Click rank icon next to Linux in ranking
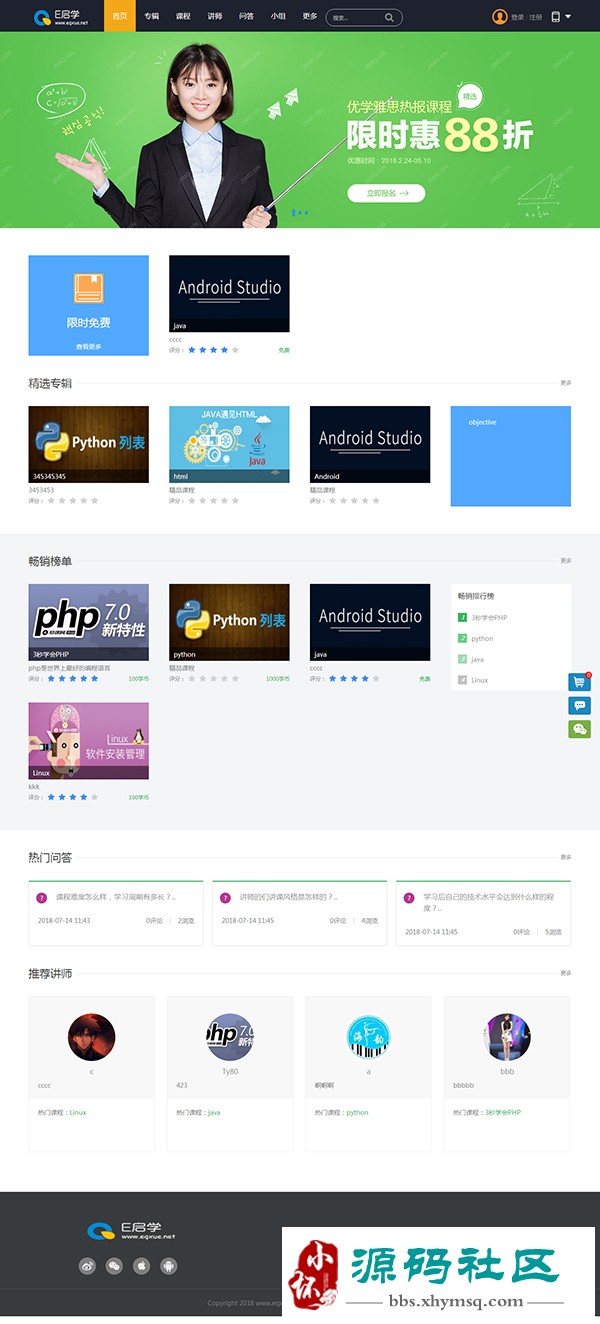This screenshot has height=1324, width=600. click(x=462, y=680)
